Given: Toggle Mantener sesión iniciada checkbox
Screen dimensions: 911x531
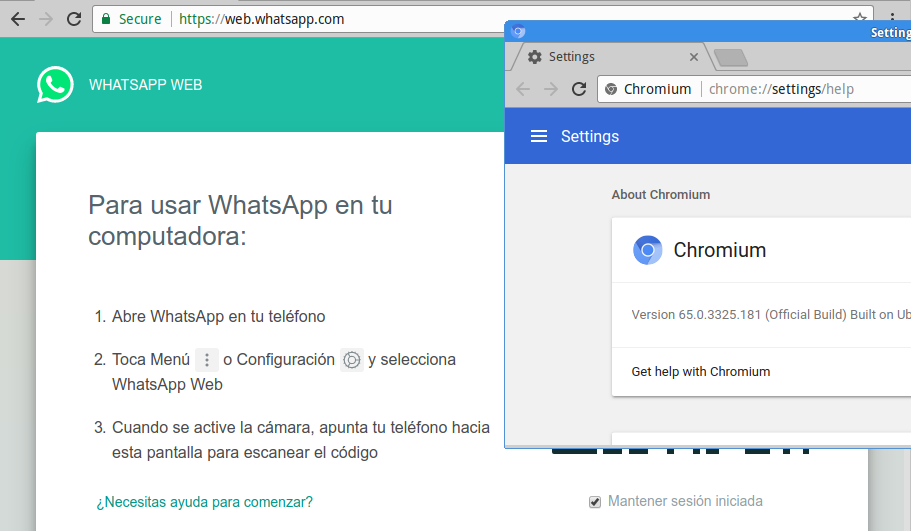Looking at the screenshot, I should point(594,502).
